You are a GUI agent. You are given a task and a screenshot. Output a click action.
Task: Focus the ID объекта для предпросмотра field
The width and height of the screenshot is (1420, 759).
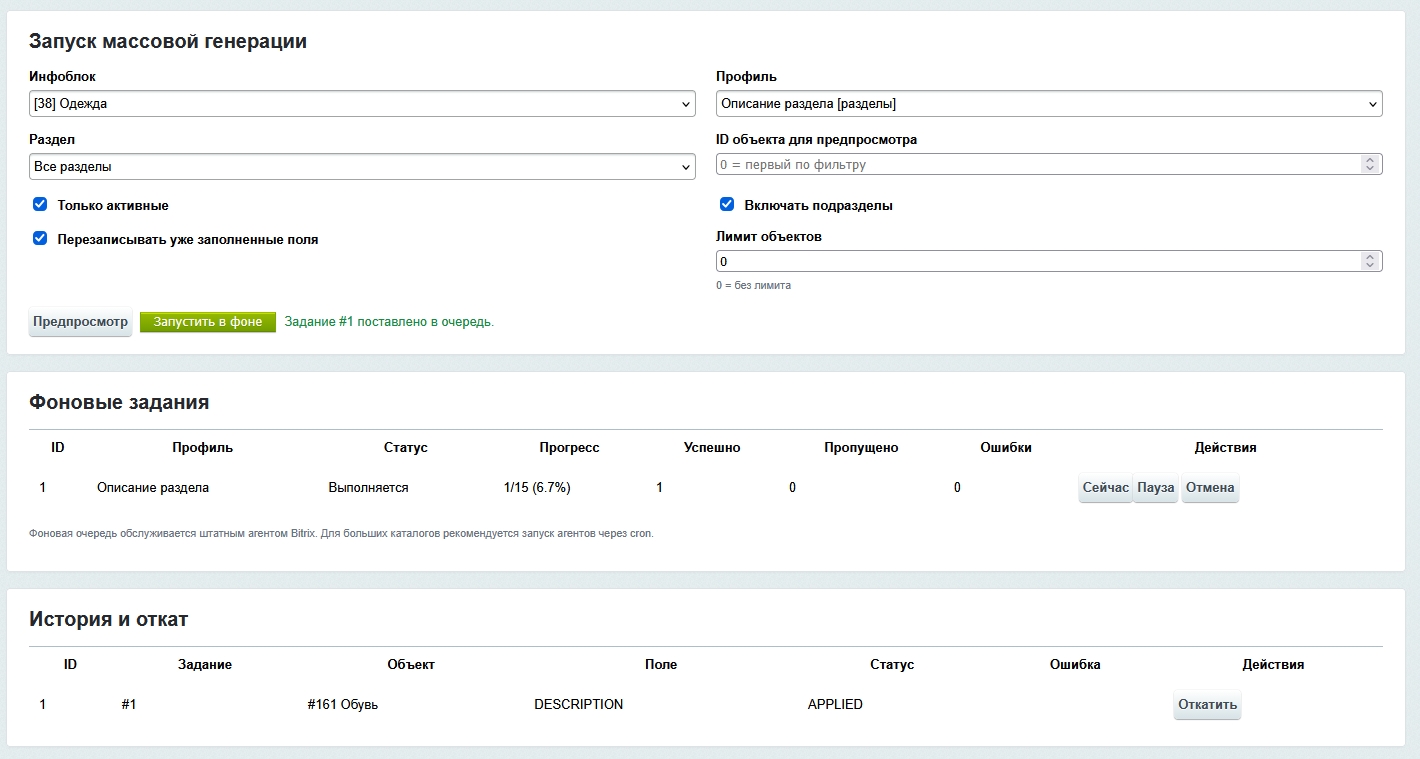tap(1049, 164)
